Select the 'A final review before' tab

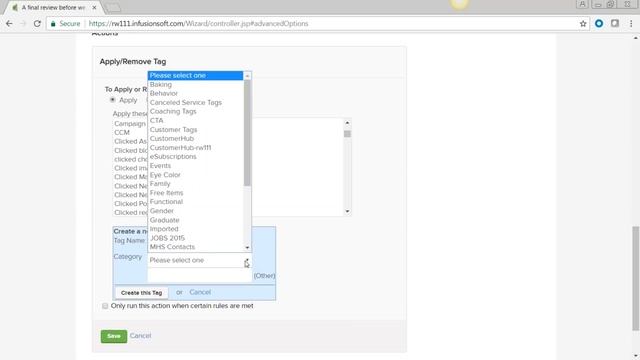53,7
